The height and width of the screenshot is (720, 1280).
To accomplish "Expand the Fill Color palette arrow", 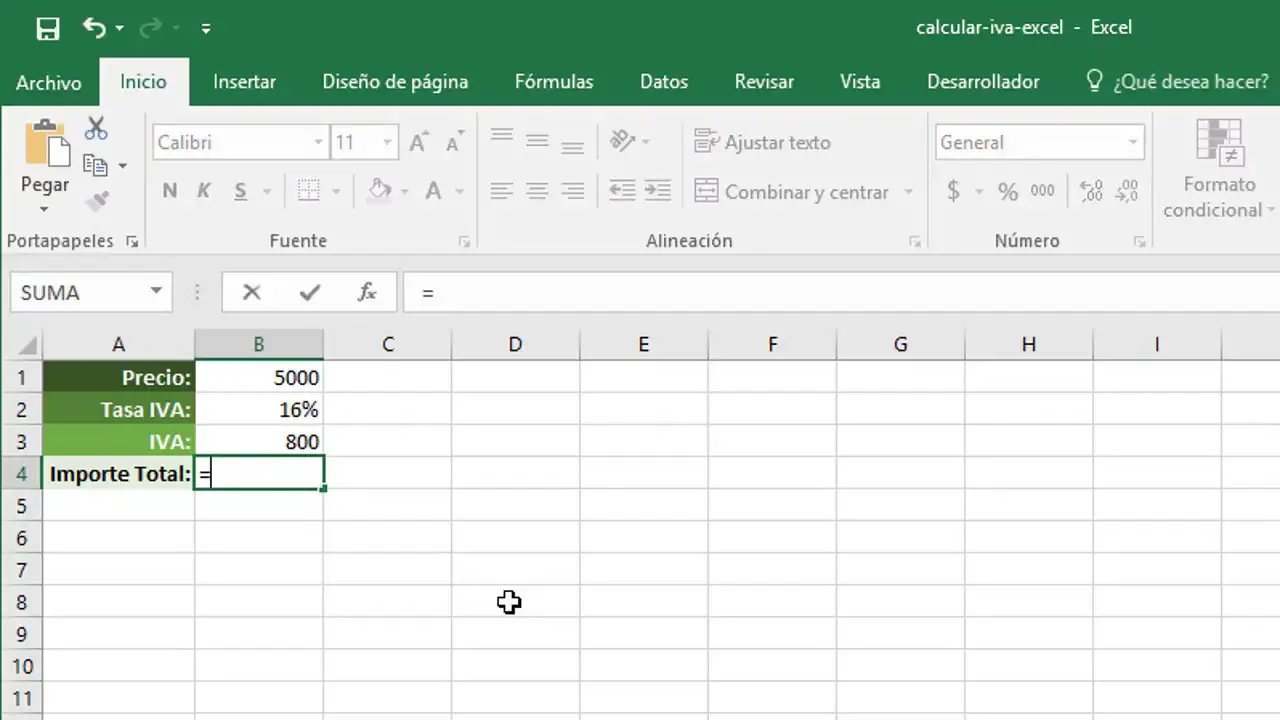I will [x=405, y=191].
